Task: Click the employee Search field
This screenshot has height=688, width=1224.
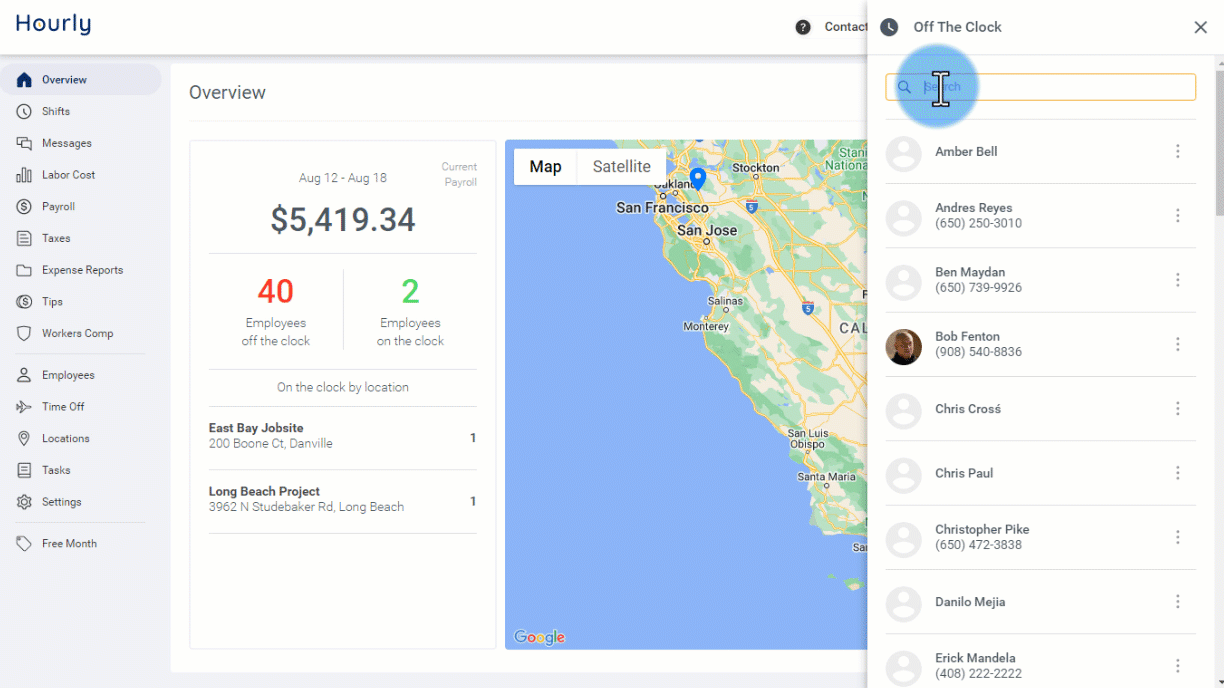Action: (1040, 87)
